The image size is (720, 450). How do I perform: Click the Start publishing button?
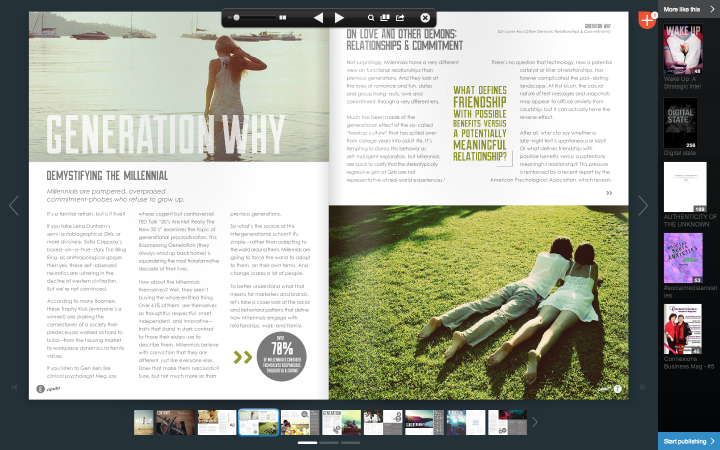pos(689,441)
